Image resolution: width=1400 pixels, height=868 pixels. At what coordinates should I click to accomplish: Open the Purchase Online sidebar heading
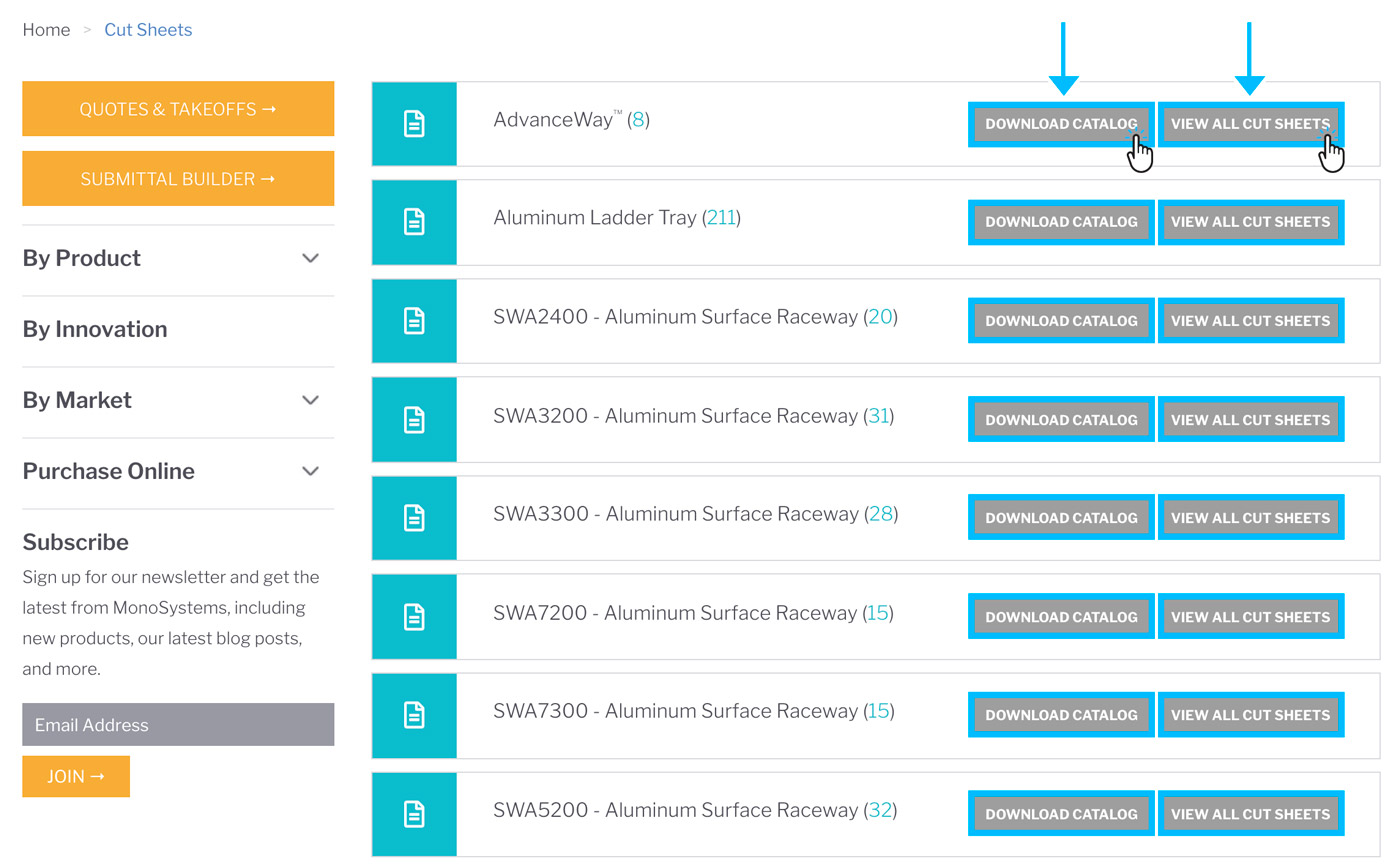[109, 471]
